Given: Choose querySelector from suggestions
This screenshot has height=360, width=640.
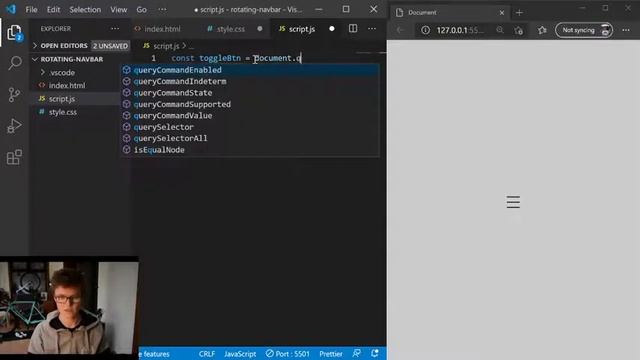Looking at the screenshot, I should pos(250,127).
